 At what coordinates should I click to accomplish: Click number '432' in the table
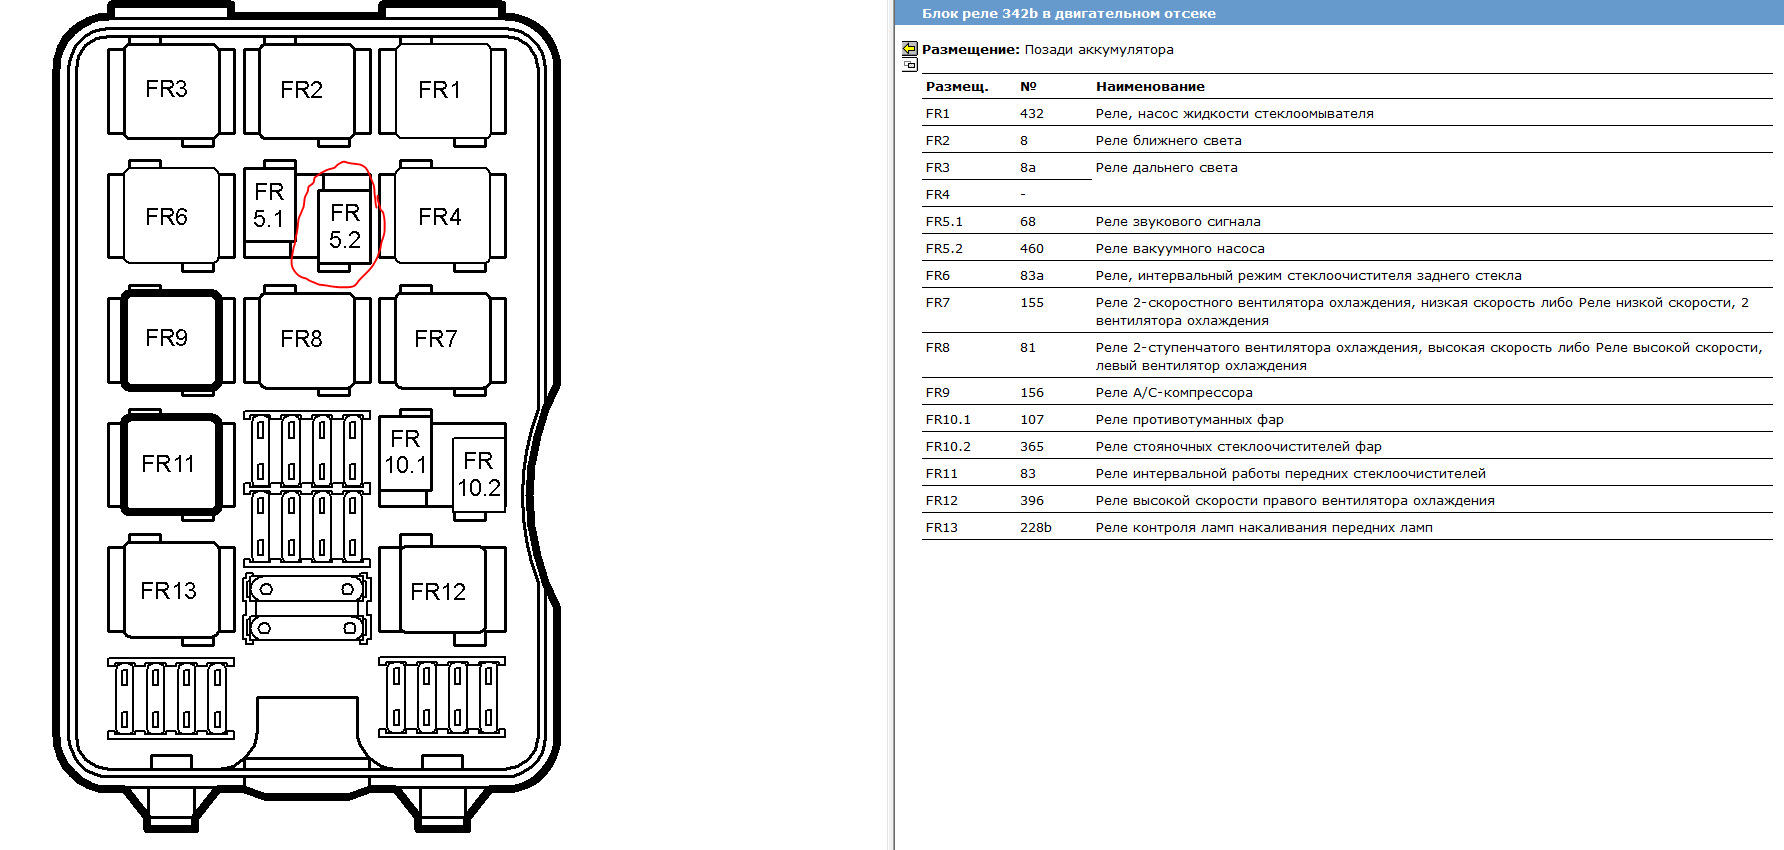coord(1032,114)
